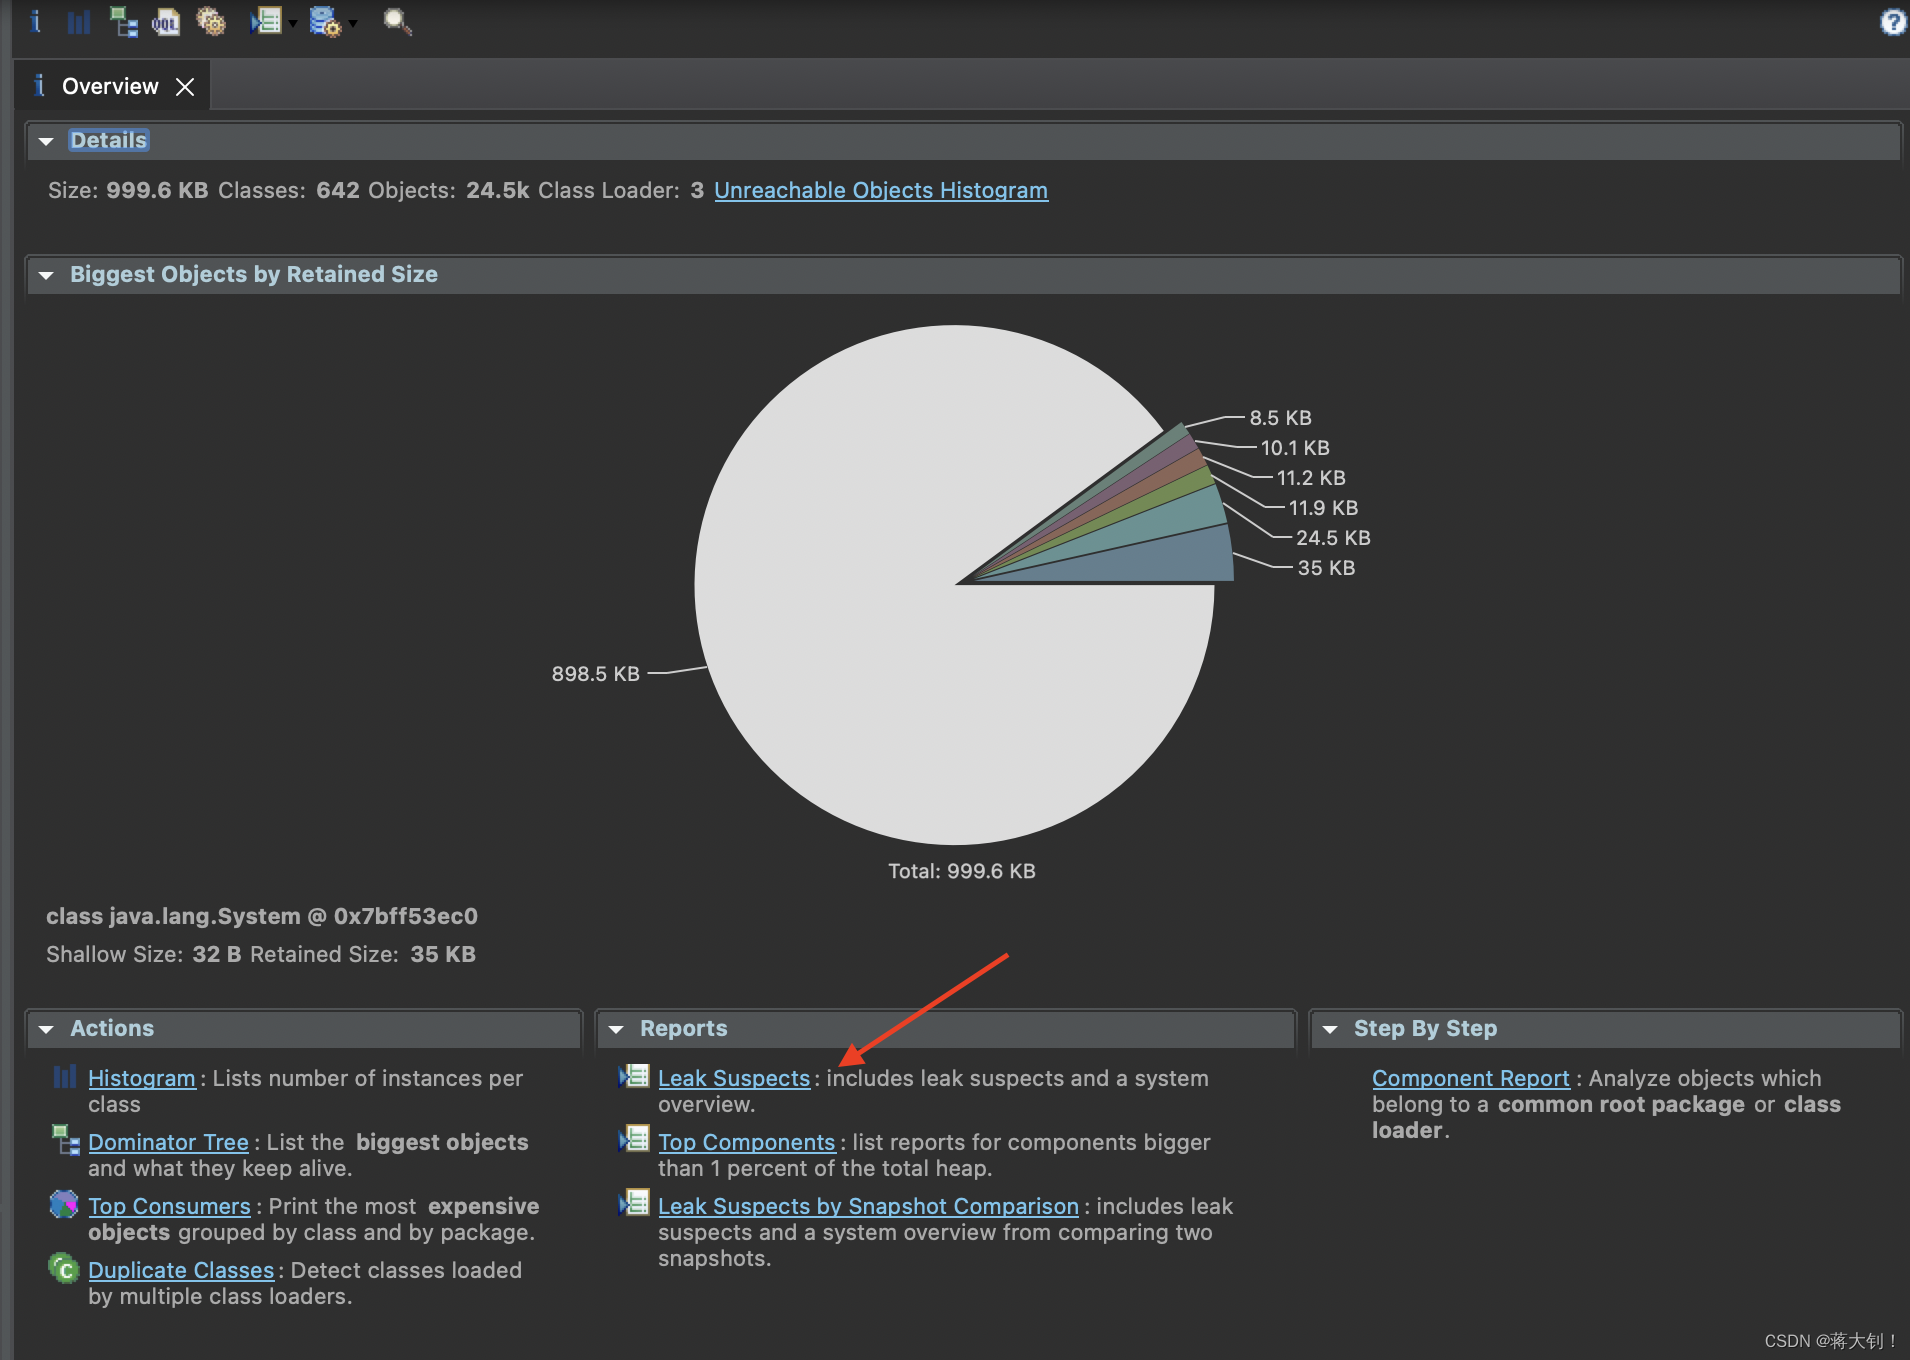Click report icon beside Leak Suspects by Snapshot Comparison
Viewport: 1910px width, 1360px height.
[x=634, y=1203]
